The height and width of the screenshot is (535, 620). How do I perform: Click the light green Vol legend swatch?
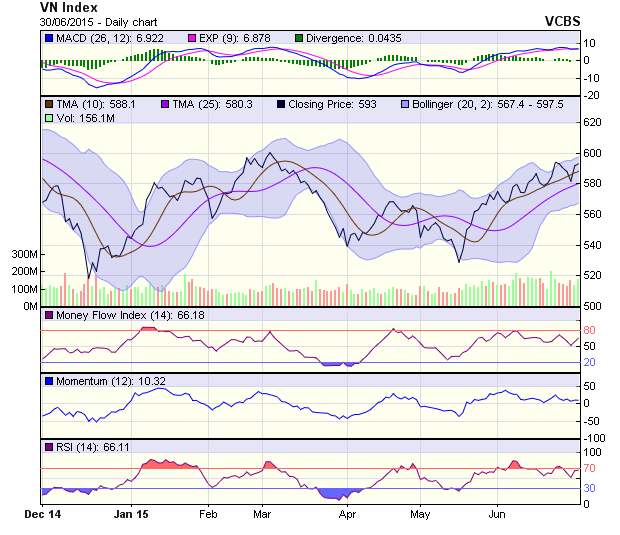pos(48,118)
